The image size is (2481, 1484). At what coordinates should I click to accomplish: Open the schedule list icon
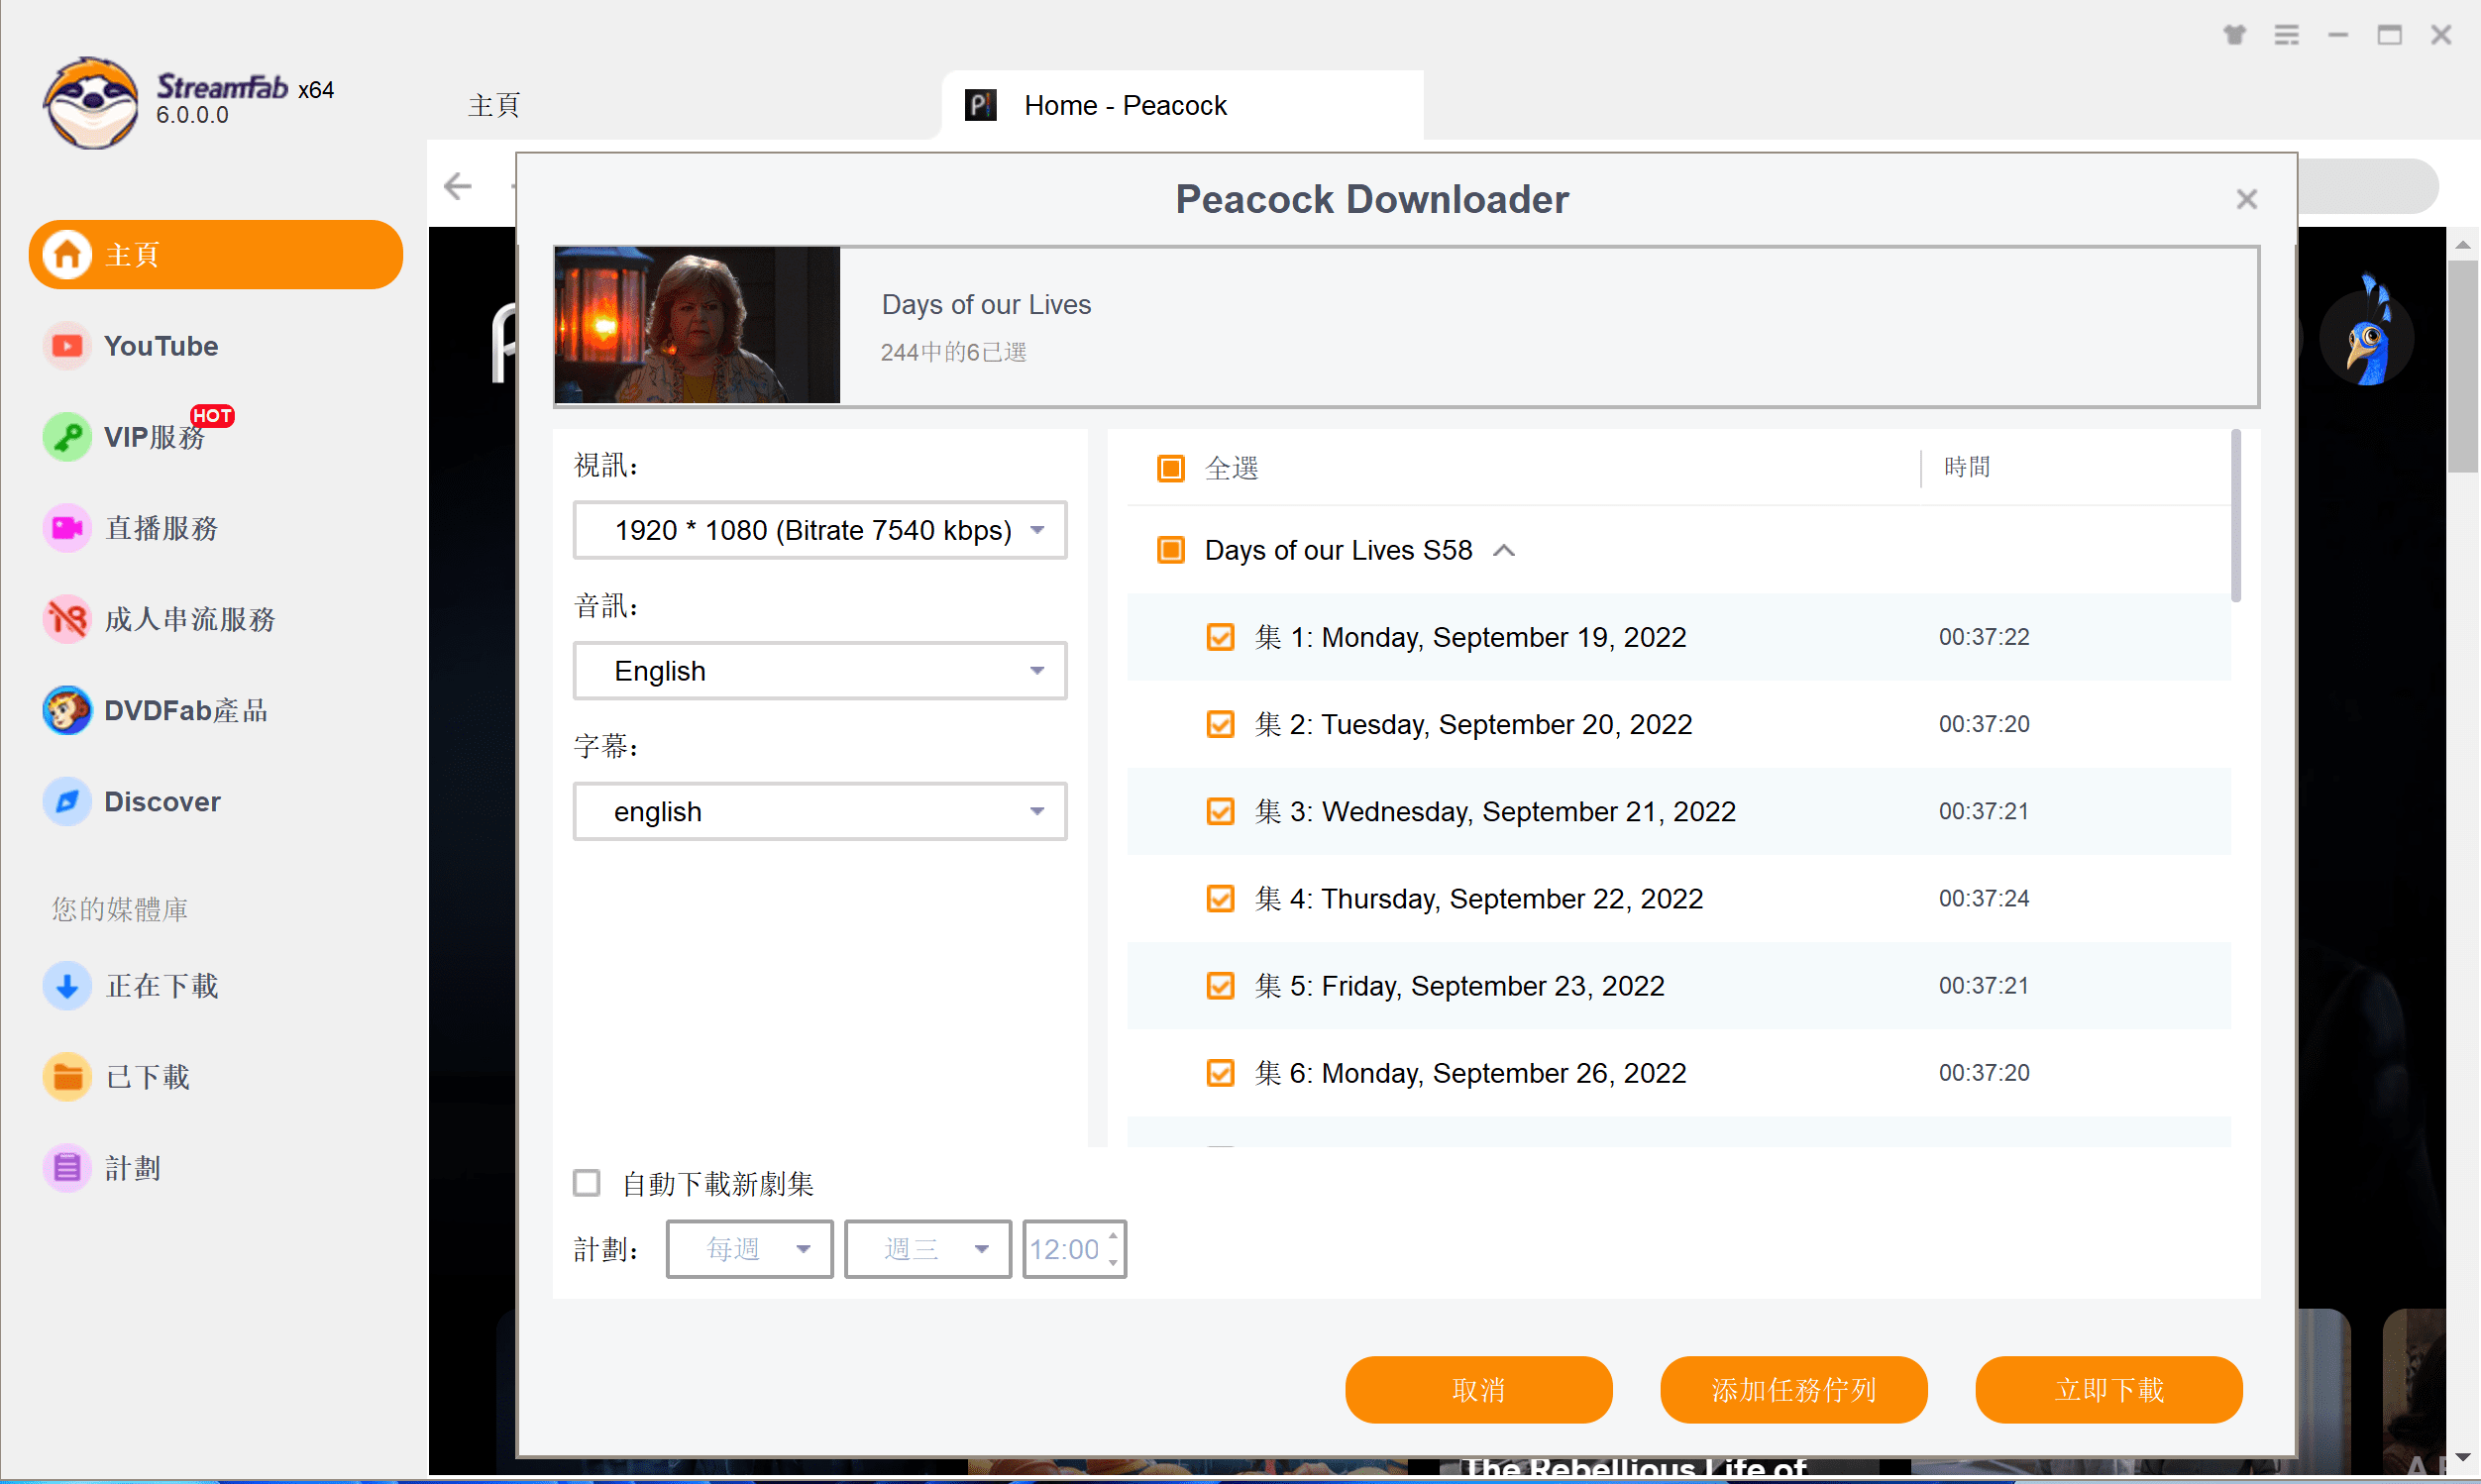(x=67, y=1168)
